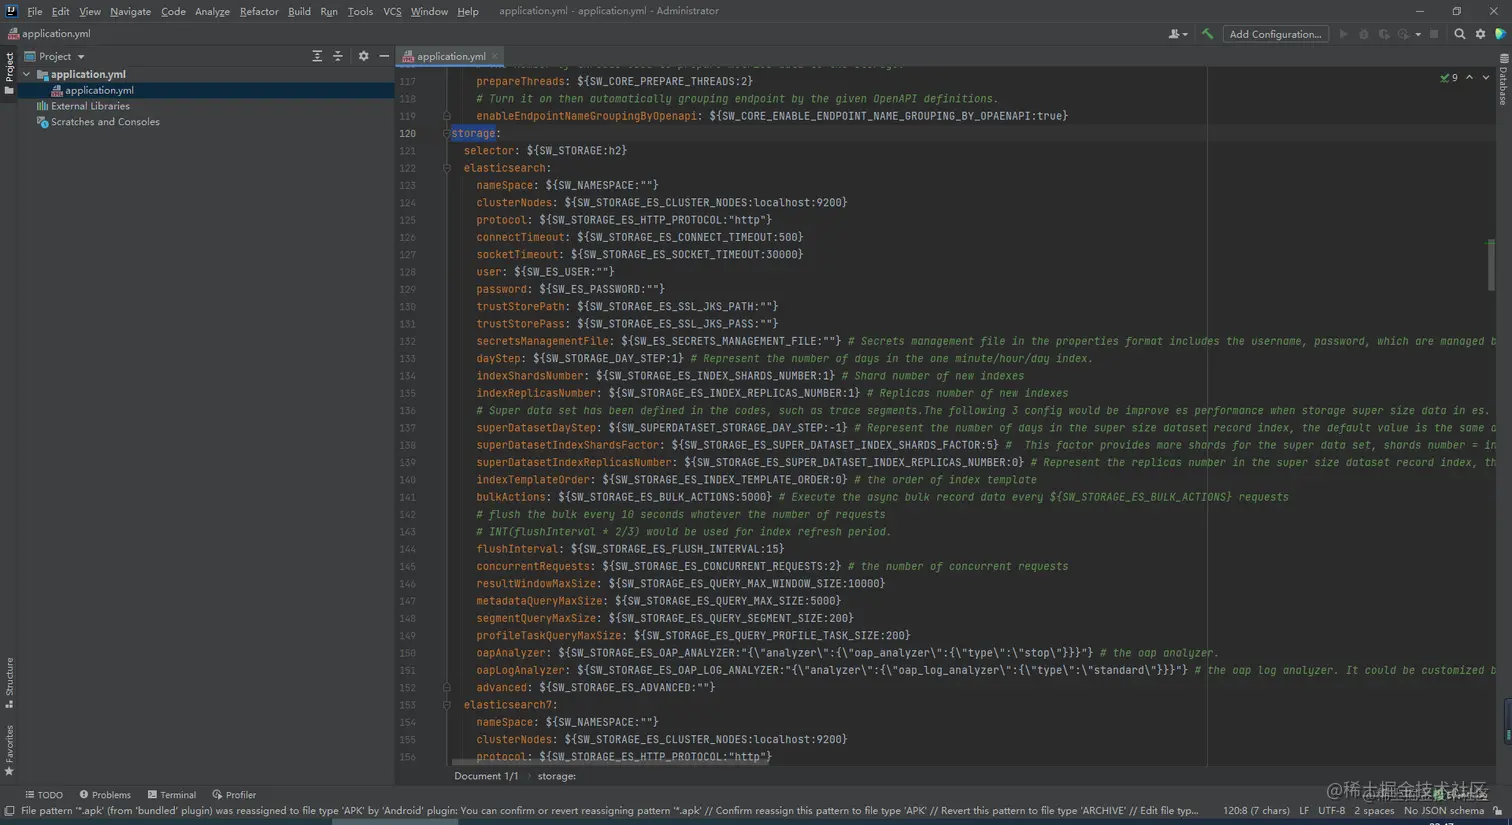Image resolution: width=1512 pixels, height=825 pixels.
Task: Click the inspections checkmark with 9
Action: (x=1449, y=77)
